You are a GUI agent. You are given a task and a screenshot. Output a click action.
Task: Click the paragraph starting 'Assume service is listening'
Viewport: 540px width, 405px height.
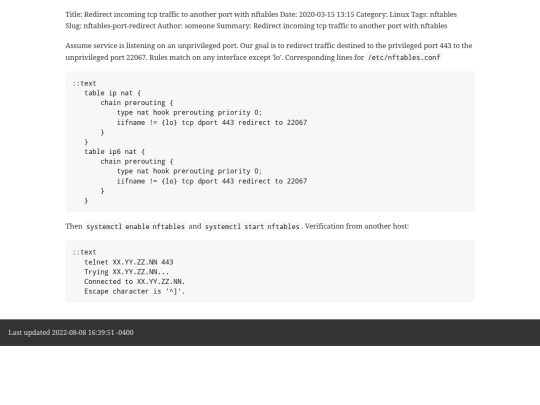pyautogui.click(x=269, y=52)
